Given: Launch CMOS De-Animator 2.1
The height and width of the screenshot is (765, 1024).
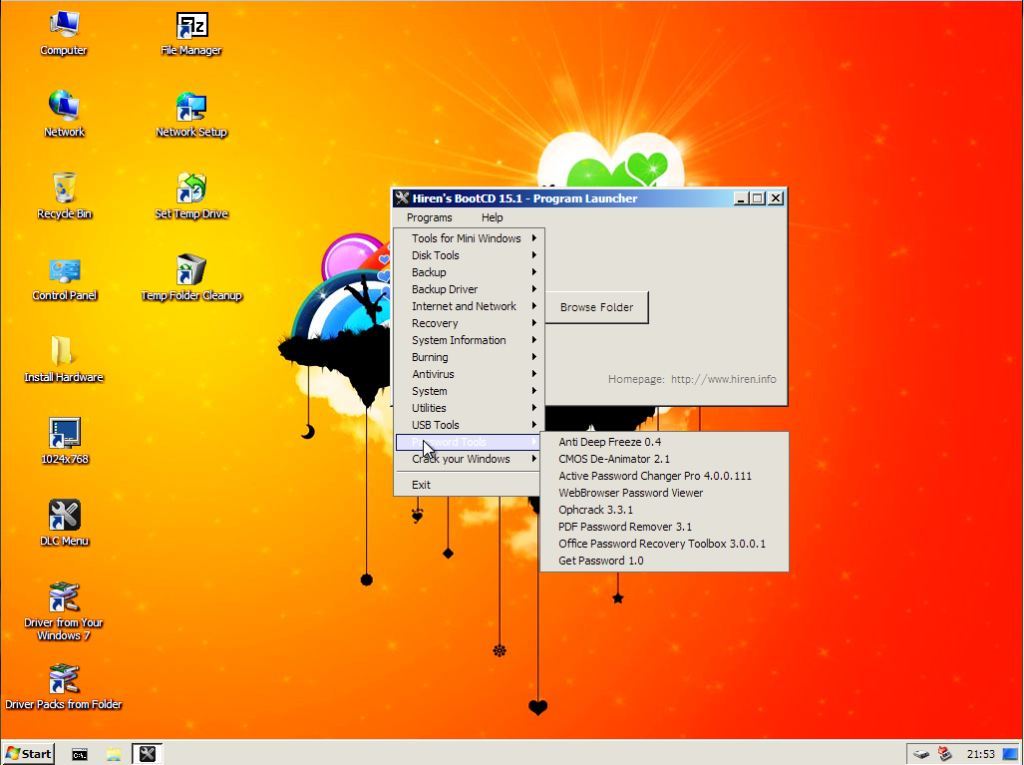Looking at the screenshot, I should click(x=664, y=459).
